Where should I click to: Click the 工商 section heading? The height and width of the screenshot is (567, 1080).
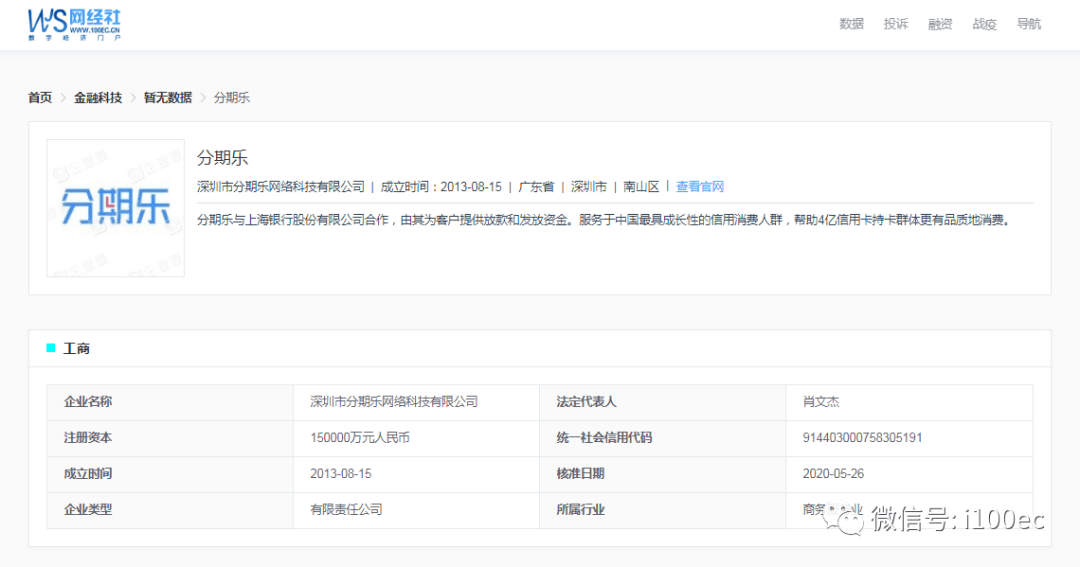(76, 349)
